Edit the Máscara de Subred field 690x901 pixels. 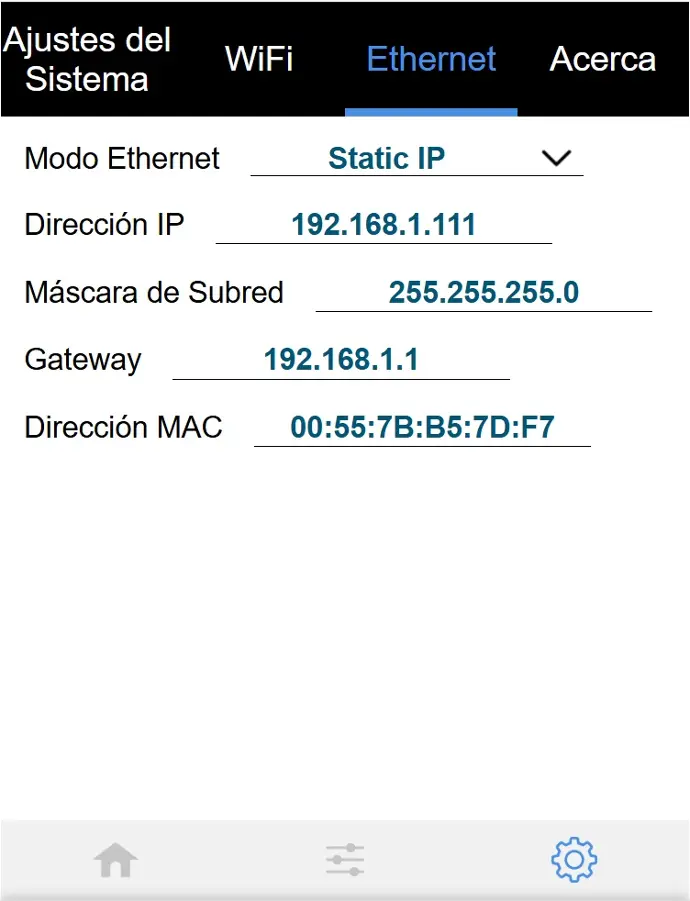[484, 292]
